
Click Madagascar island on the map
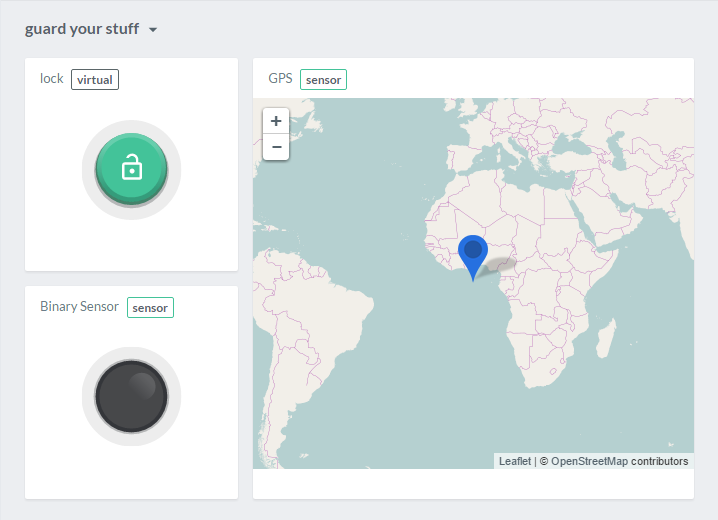click(x=606, y=340)
